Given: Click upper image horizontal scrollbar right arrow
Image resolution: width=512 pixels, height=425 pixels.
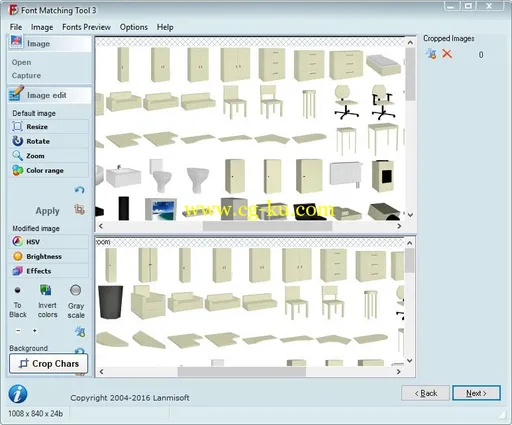Looking at the screenshot, I should tap(399, 226).
